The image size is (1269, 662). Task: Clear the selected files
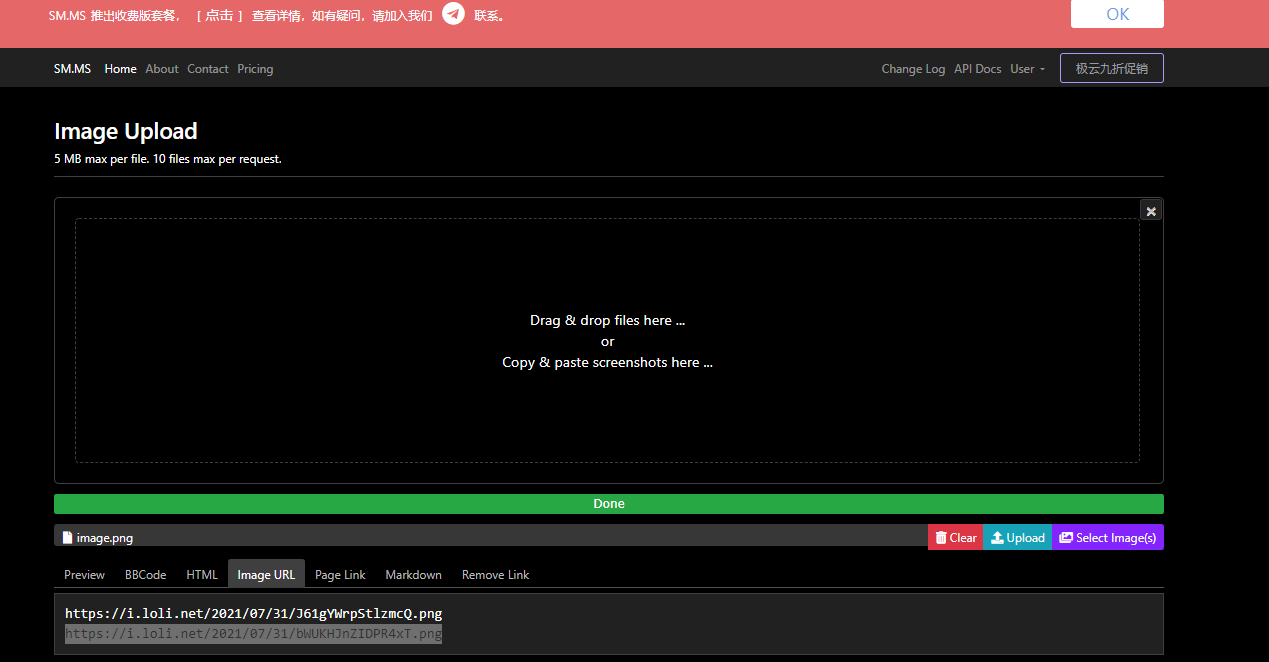point(956,537)
